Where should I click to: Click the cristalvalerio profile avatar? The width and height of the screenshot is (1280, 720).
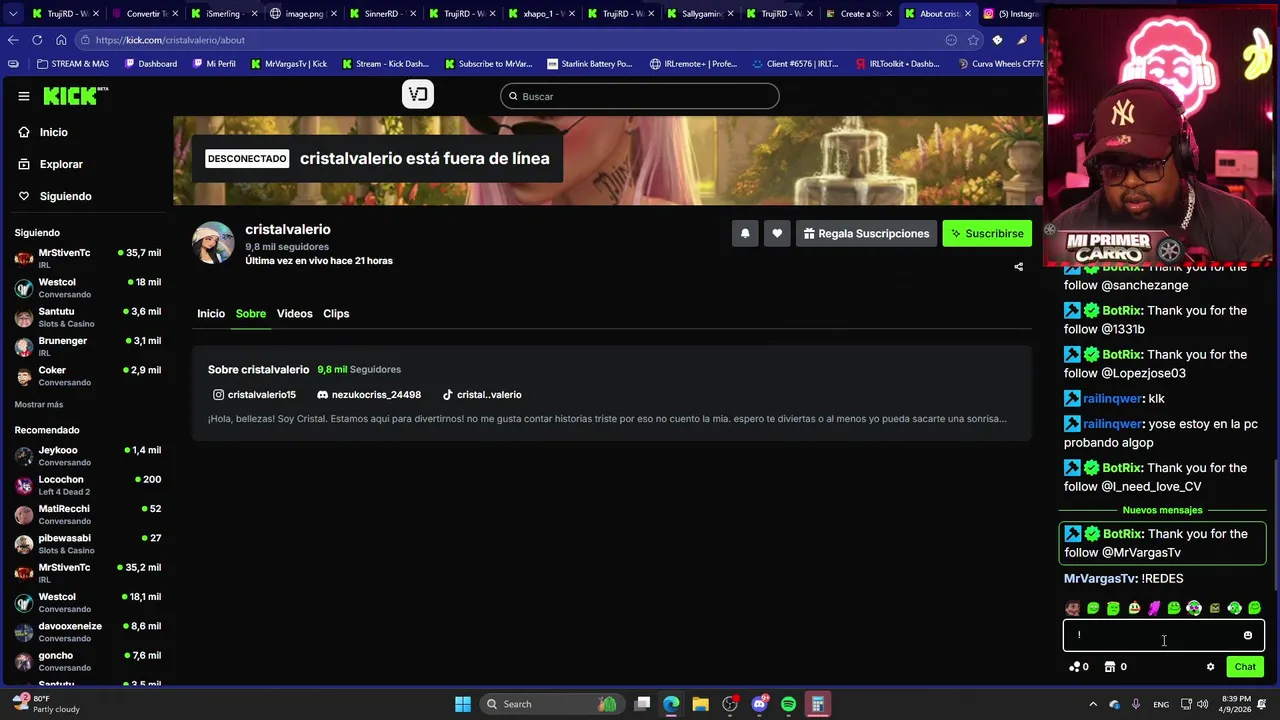coord(213,243)
